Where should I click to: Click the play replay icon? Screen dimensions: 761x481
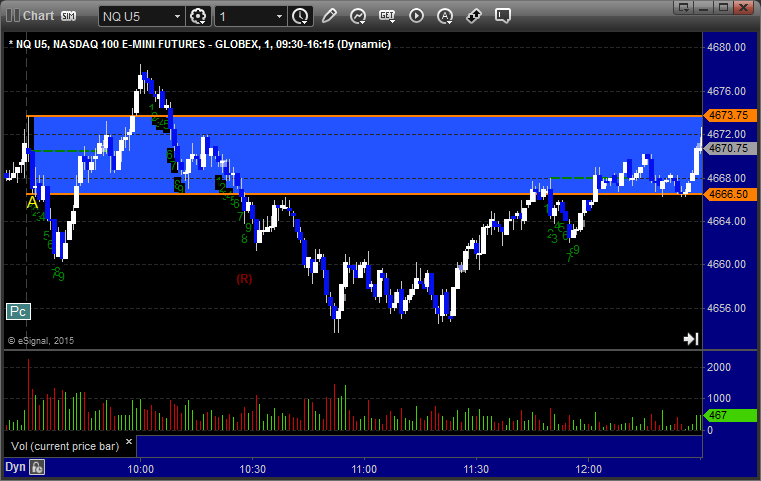(x=416, y=16)
